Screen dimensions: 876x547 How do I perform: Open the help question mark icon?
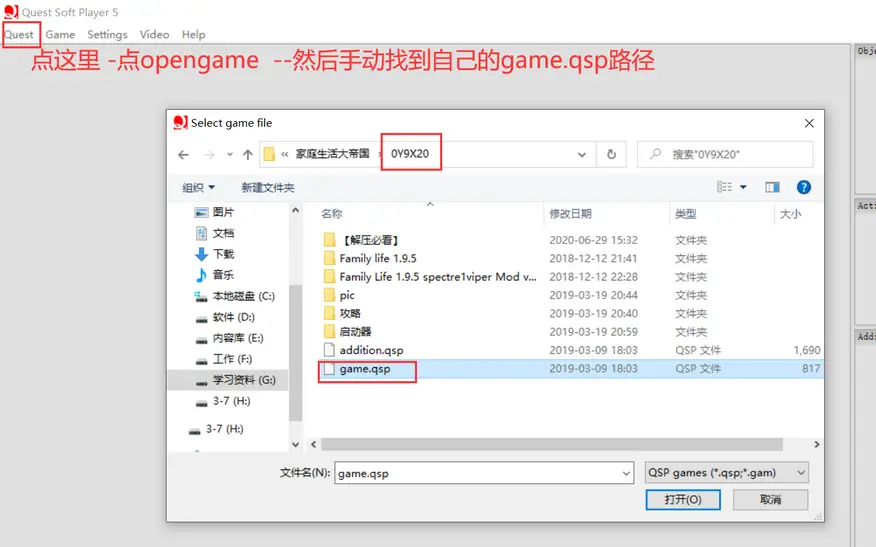click(x=803, y=187)
